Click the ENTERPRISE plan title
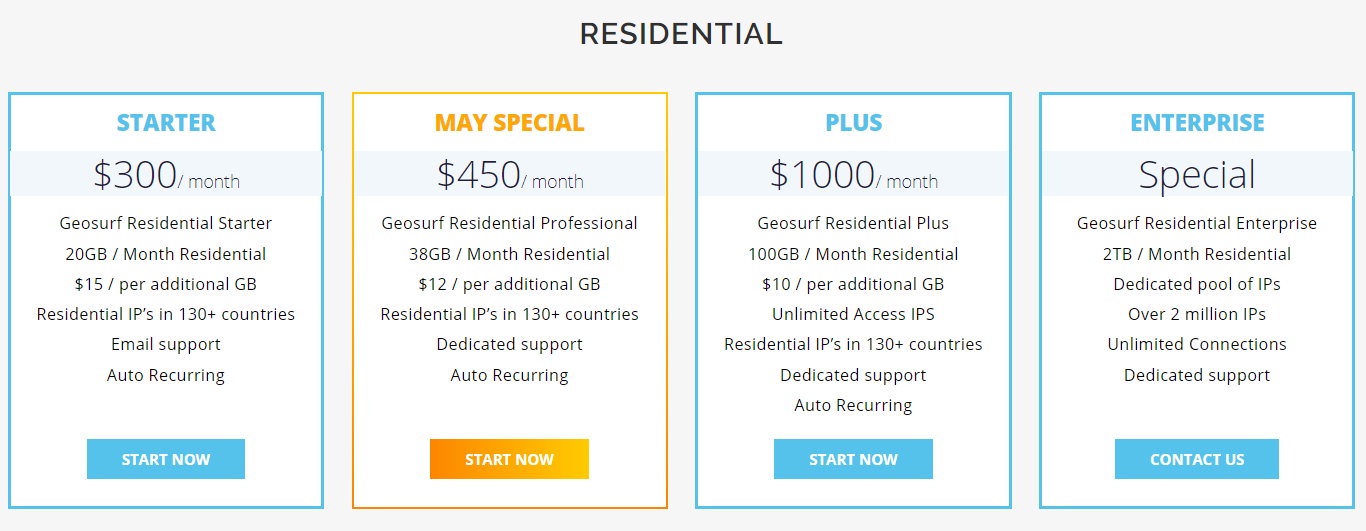1366x531 pixels. (x=1197, y=123)
